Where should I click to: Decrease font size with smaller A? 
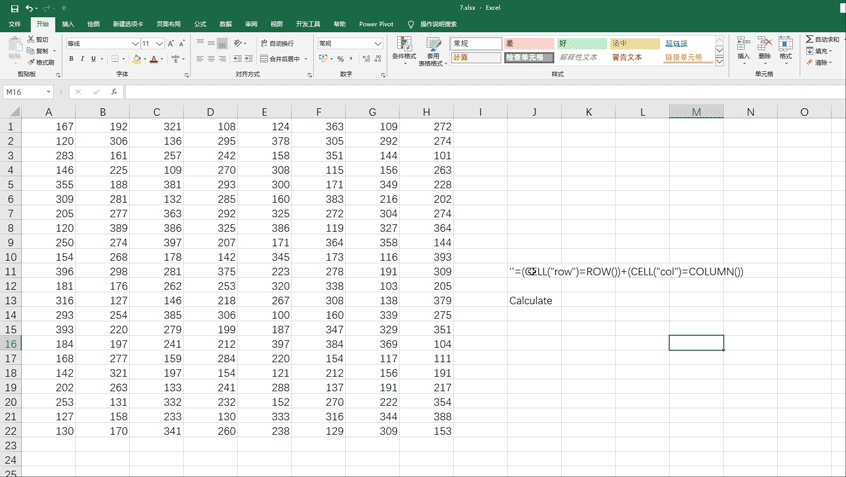coord(182,43)
